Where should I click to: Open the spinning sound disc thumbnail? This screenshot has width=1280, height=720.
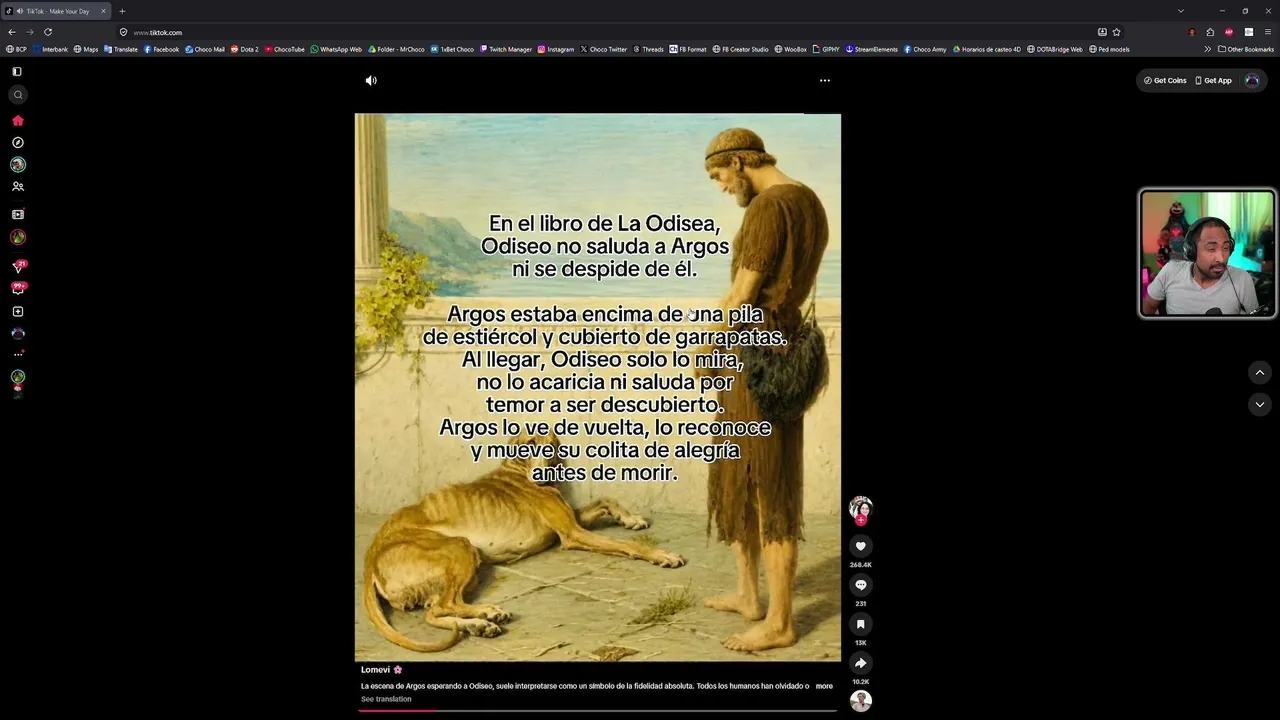coord(860,701)
